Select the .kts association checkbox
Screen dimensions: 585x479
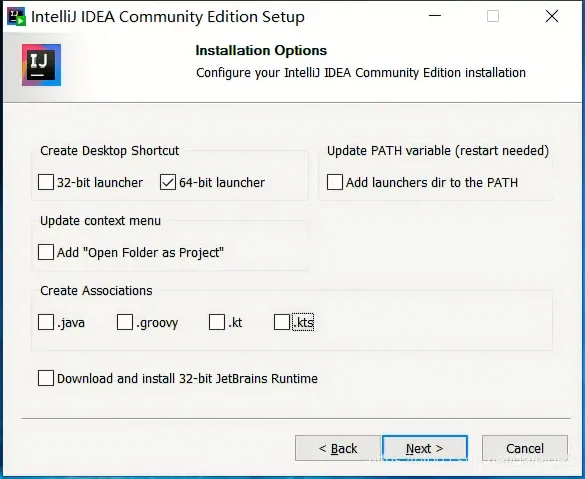pos(282,322)
